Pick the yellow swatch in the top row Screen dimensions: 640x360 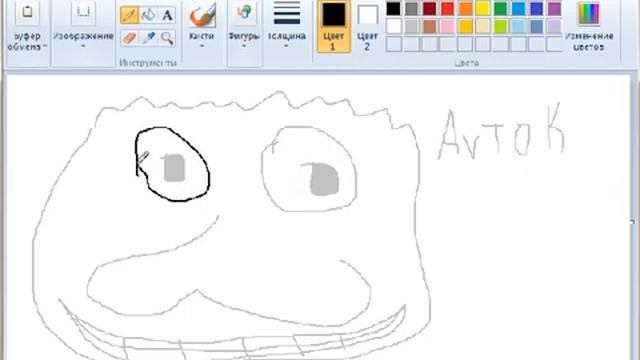(x=482, y=9)
